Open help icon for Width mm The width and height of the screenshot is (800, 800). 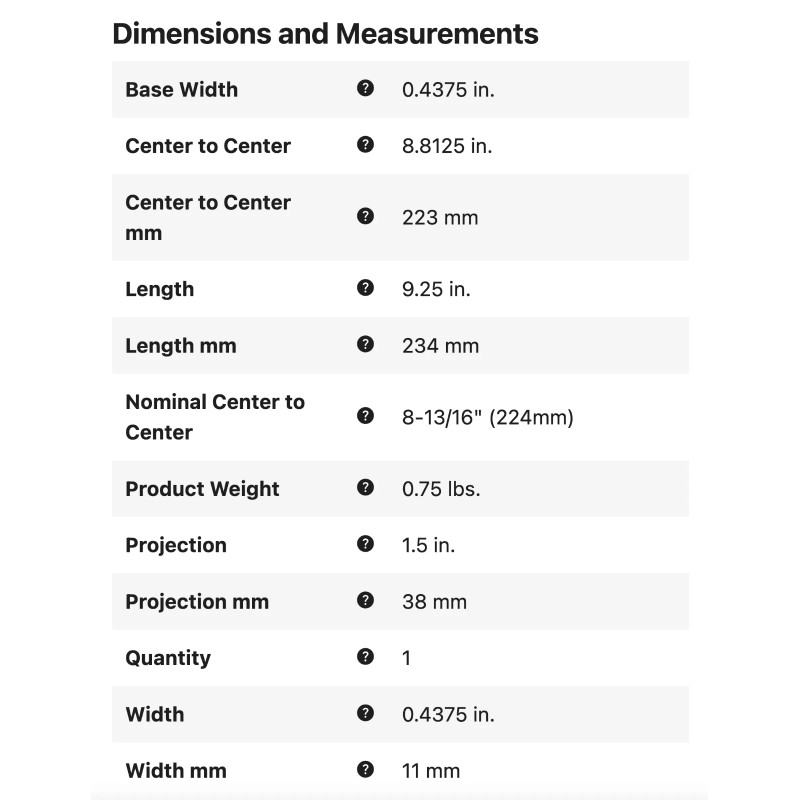[365, 769]
